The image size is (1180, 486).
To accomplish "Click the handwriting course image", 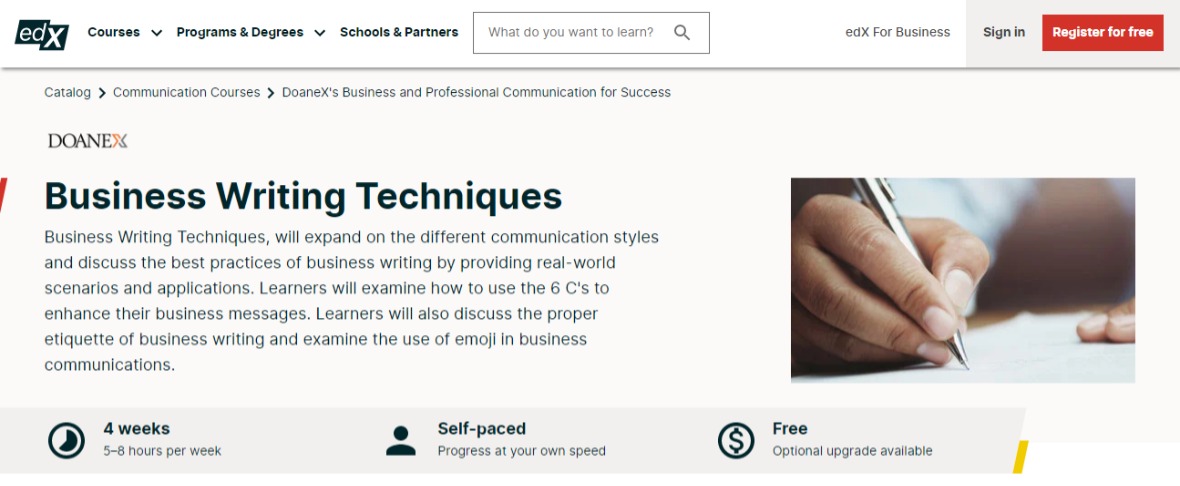I will tap(963, 280).
